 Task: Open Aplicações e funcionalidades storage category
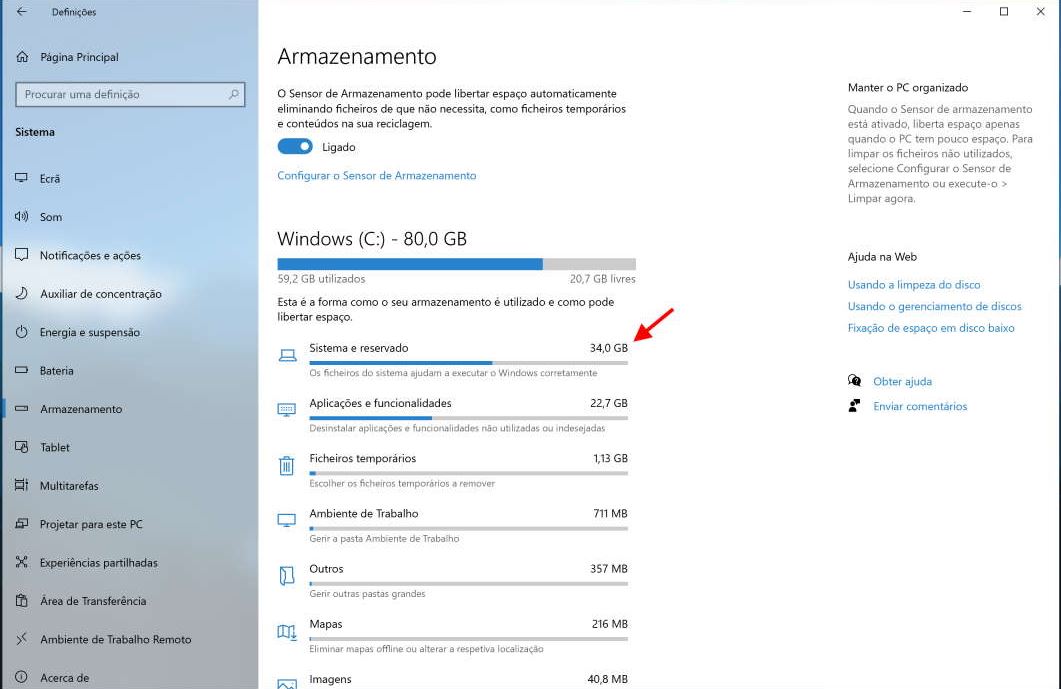453,415
